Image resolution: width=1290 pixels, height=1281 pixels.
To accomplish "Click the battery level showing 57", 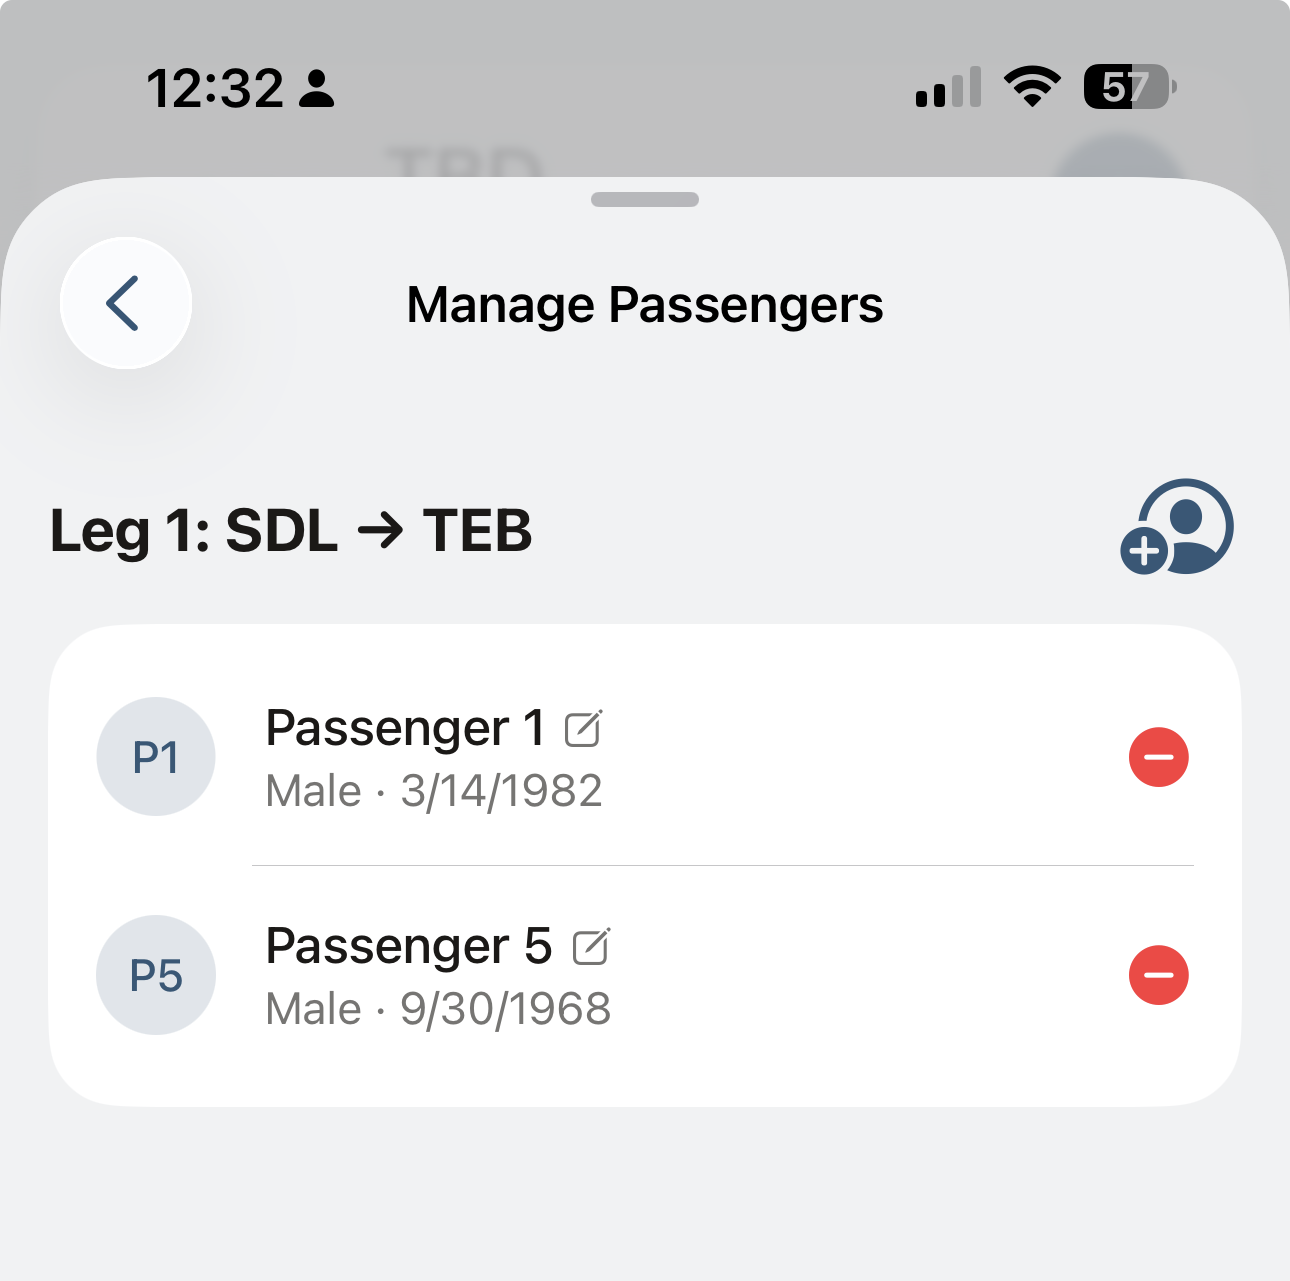I will click(1125, 86).
